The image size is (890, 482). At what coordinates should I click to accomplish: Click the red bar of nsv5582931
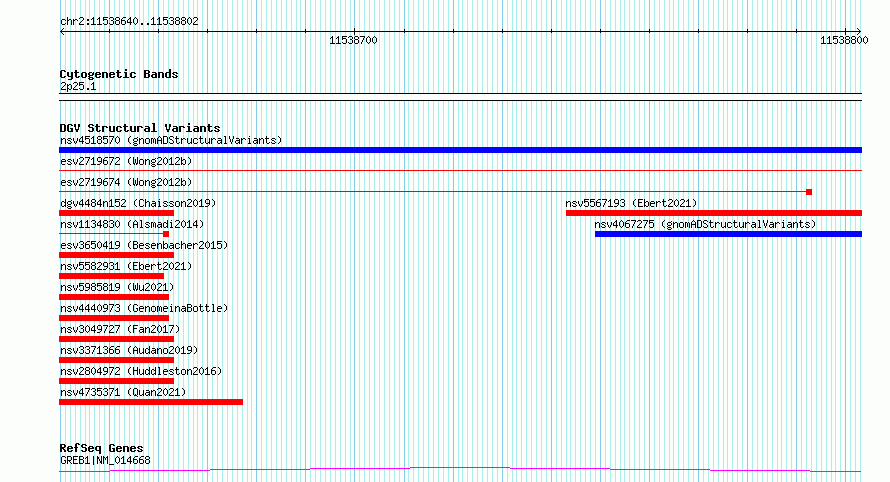[x=111, y=276]
